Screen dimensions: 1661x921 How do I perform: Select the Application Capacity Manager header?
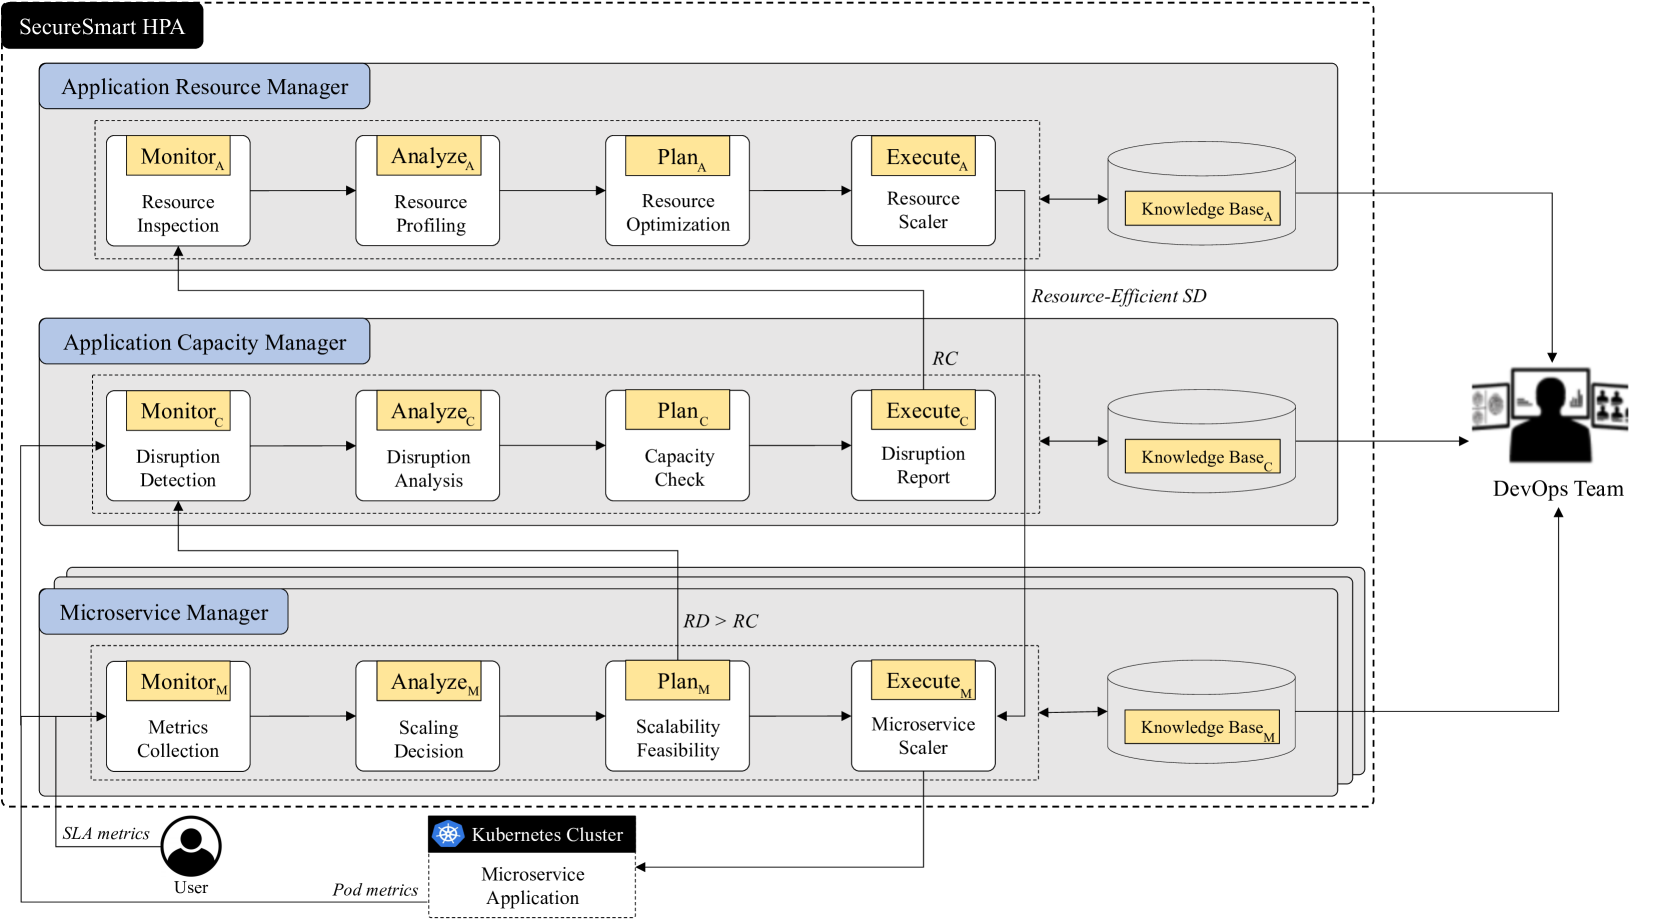[204, 342]
